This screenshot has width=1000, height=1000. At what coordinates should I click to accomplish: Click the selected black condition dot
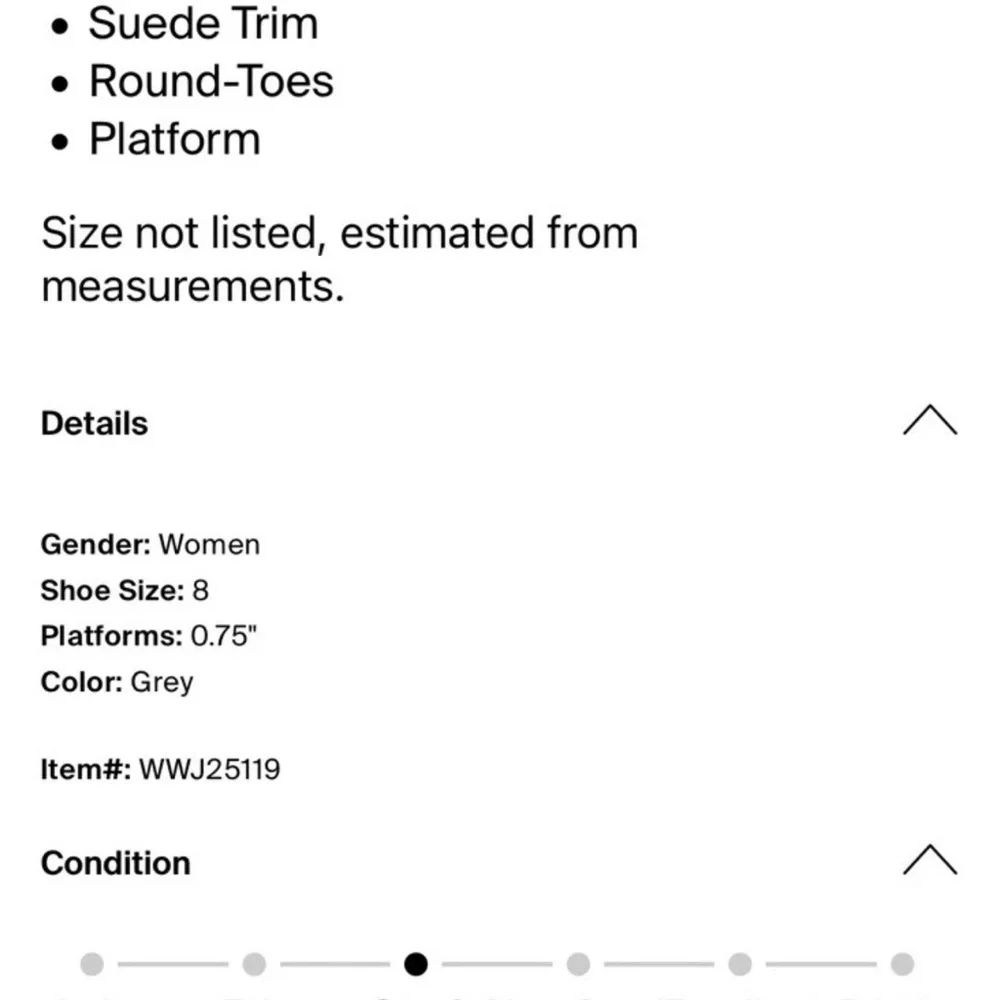416,964
